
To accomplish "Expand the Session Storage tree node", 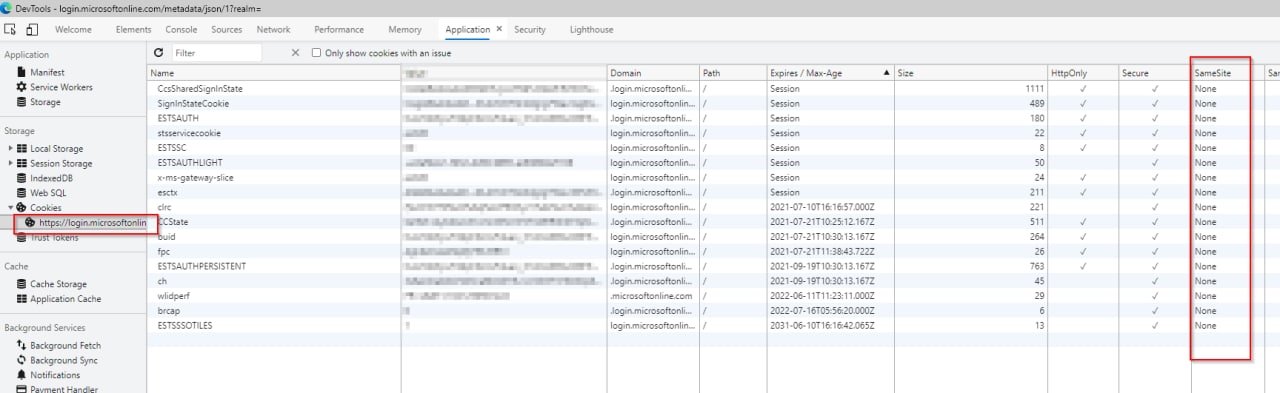I will tap(11, 164).
